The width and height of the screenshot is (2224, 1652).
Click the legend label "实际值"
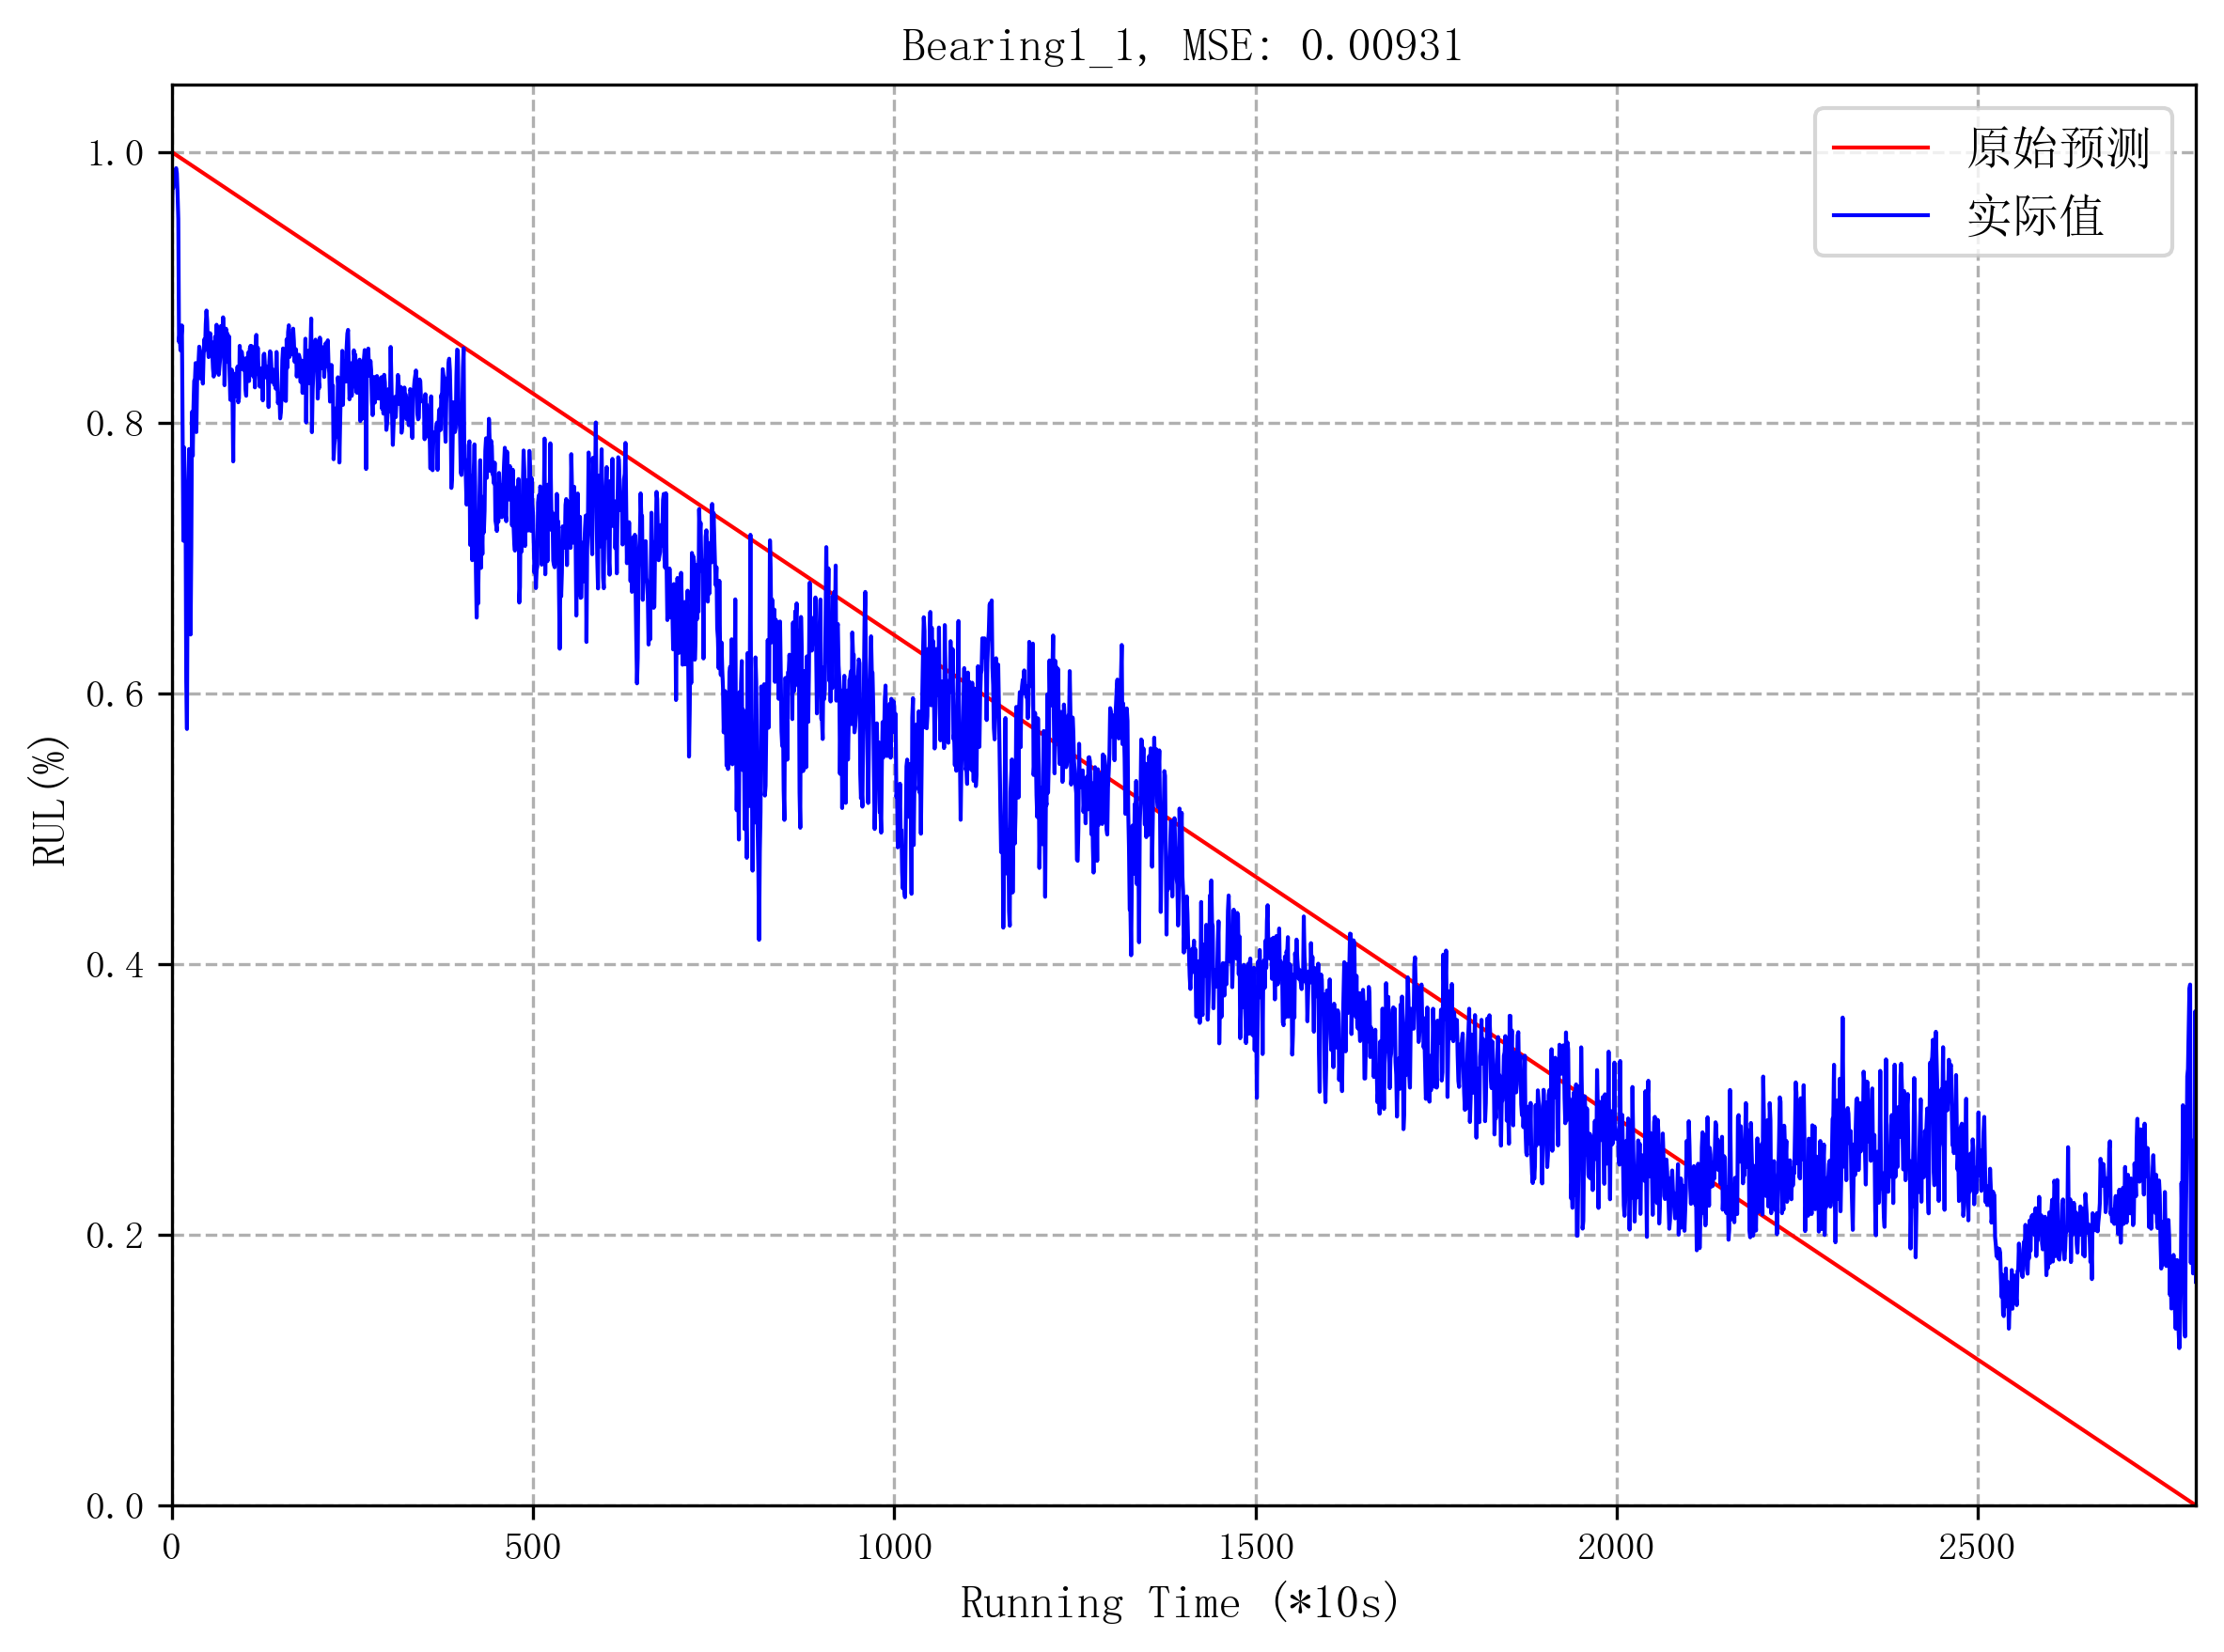[2035, 216]
